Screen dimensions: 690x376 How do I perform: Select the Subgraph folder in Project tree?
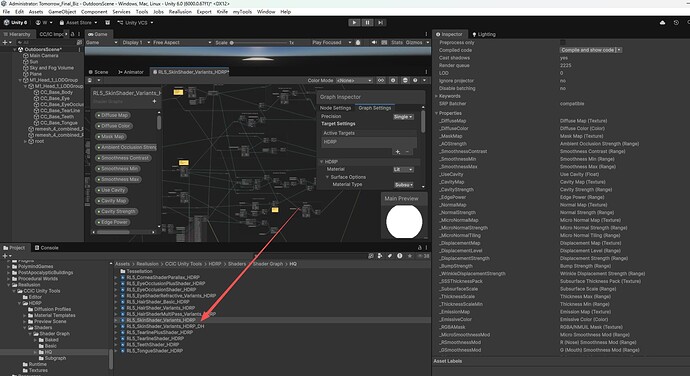pos(55,358)
